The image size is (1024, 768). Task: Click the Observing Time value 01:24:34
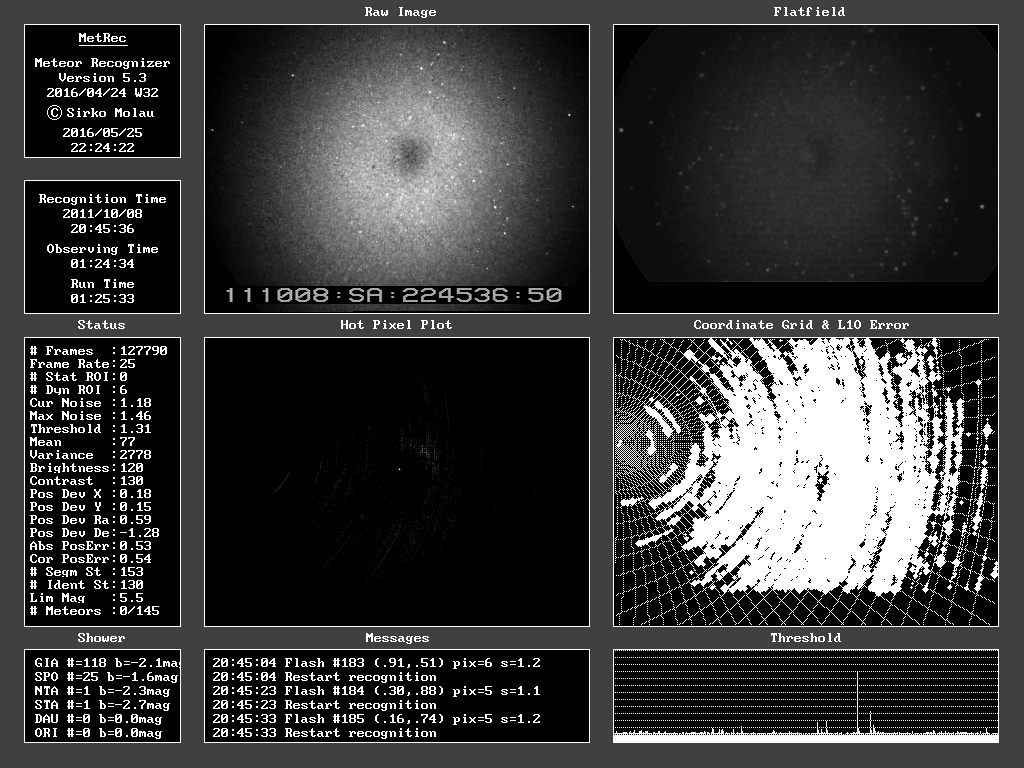tap(102, 264)
